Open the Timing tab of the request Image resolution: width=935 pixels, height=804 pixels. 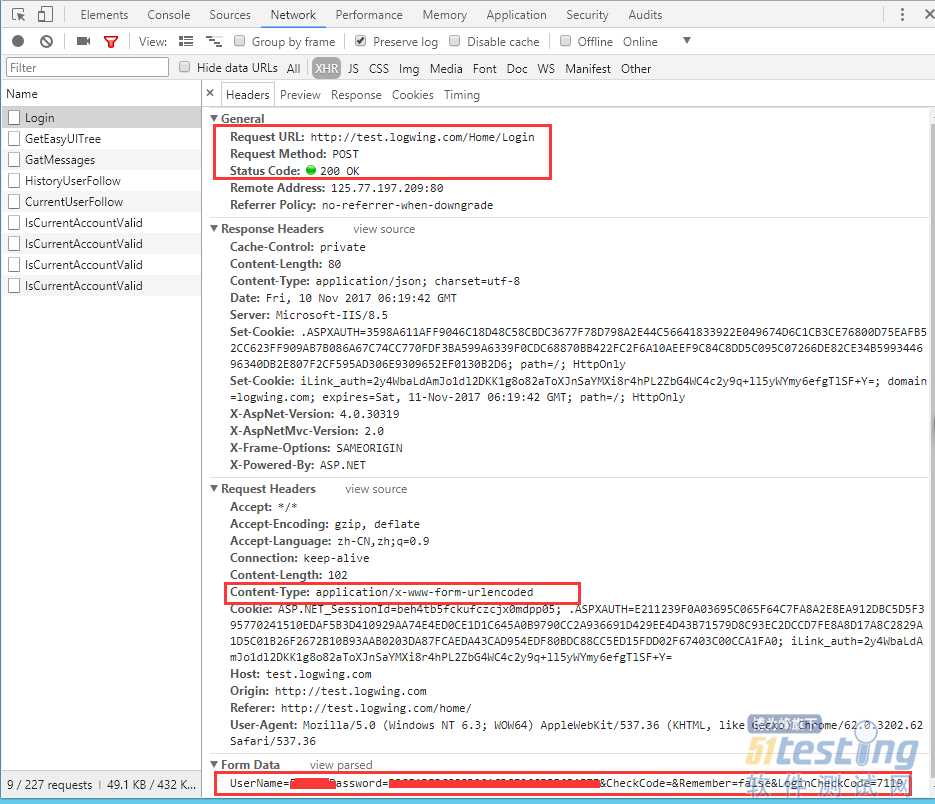tap(462, 95)
